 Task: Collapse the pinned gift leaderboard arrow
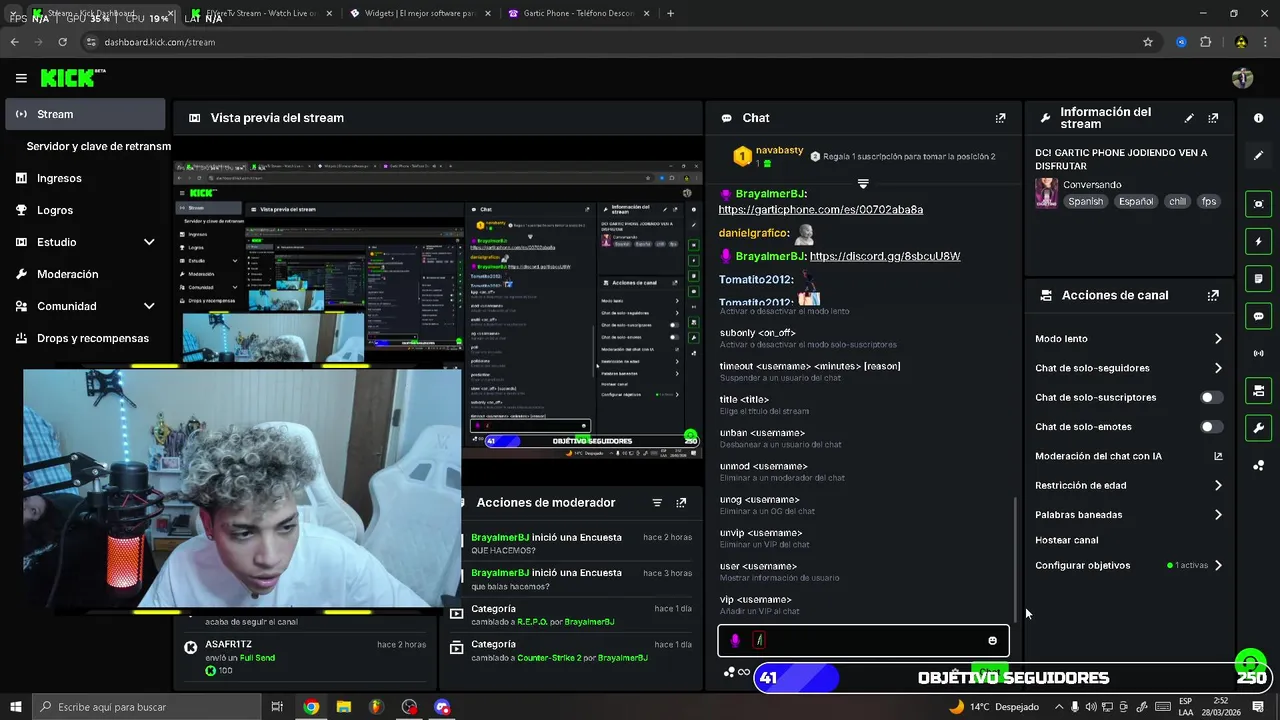[x=863, y=184]
